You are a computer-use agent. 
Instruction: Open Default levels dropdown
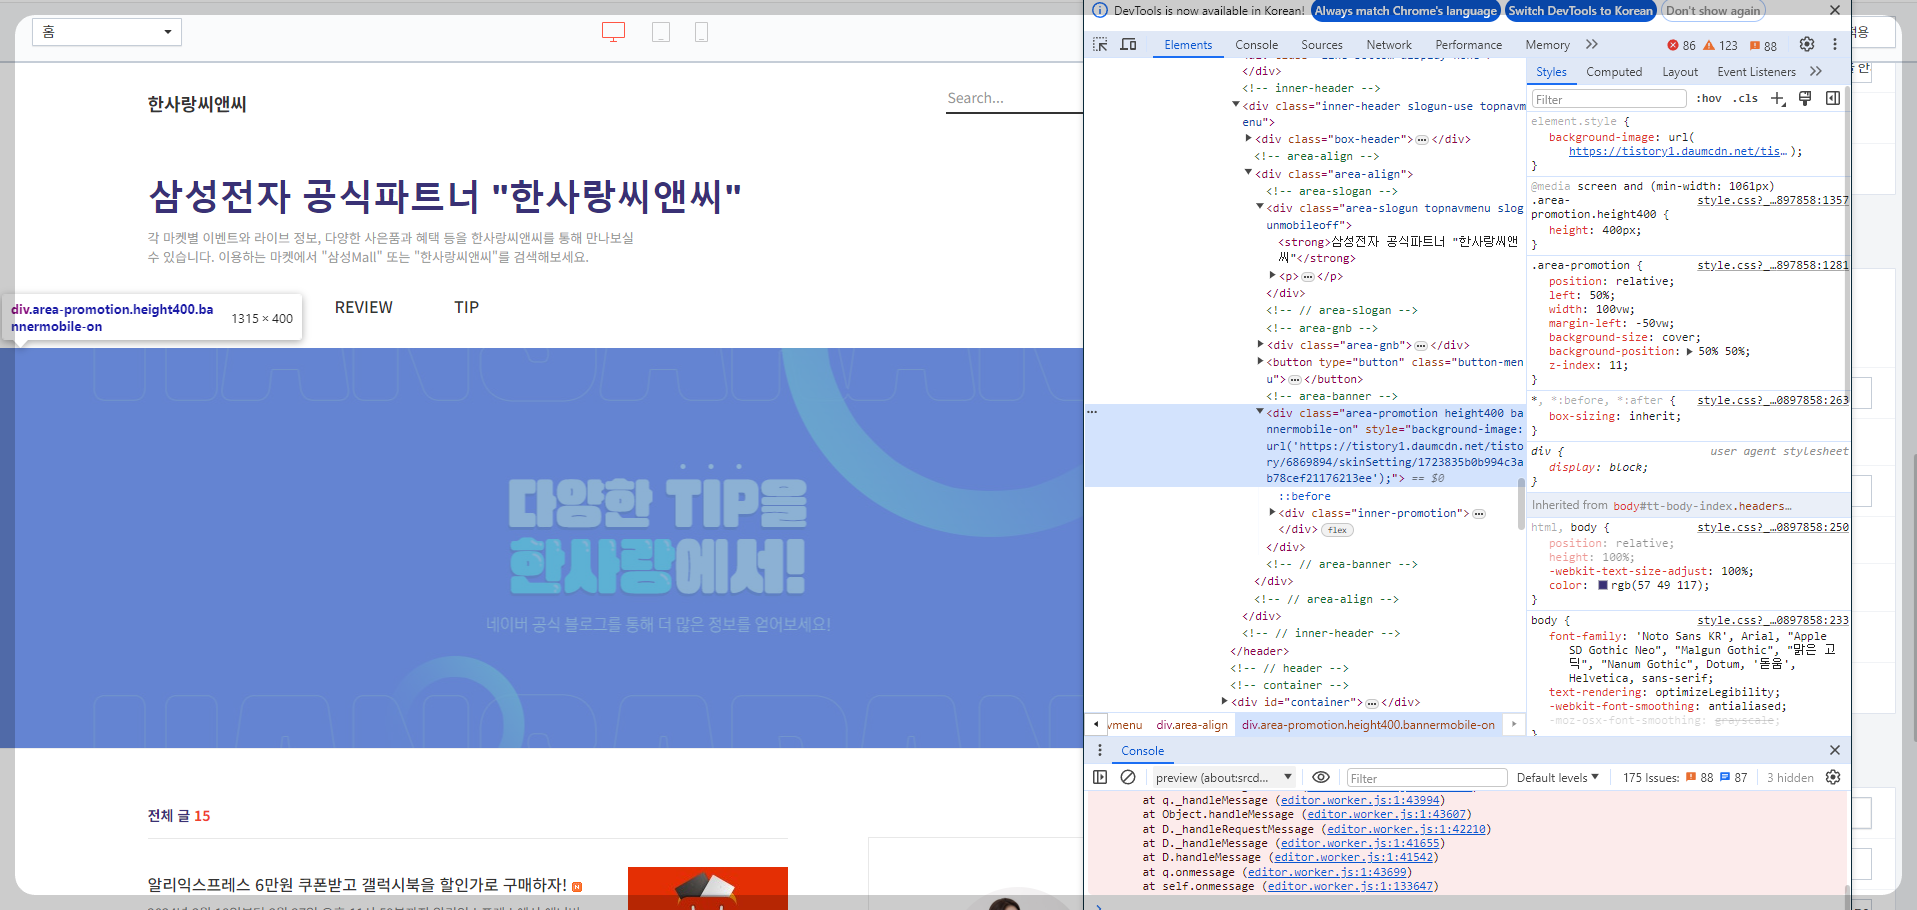(1558, 777)
